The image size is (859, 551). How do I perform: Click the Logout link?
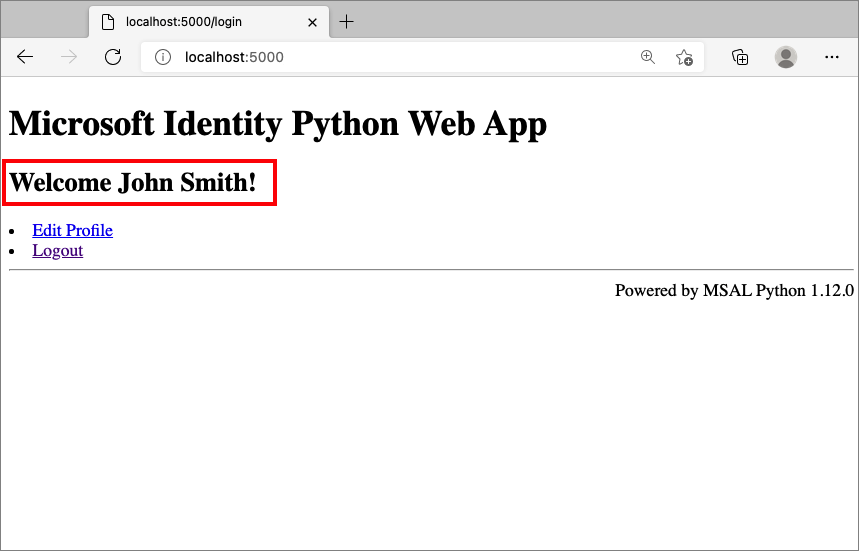click(x=58, y=251)
